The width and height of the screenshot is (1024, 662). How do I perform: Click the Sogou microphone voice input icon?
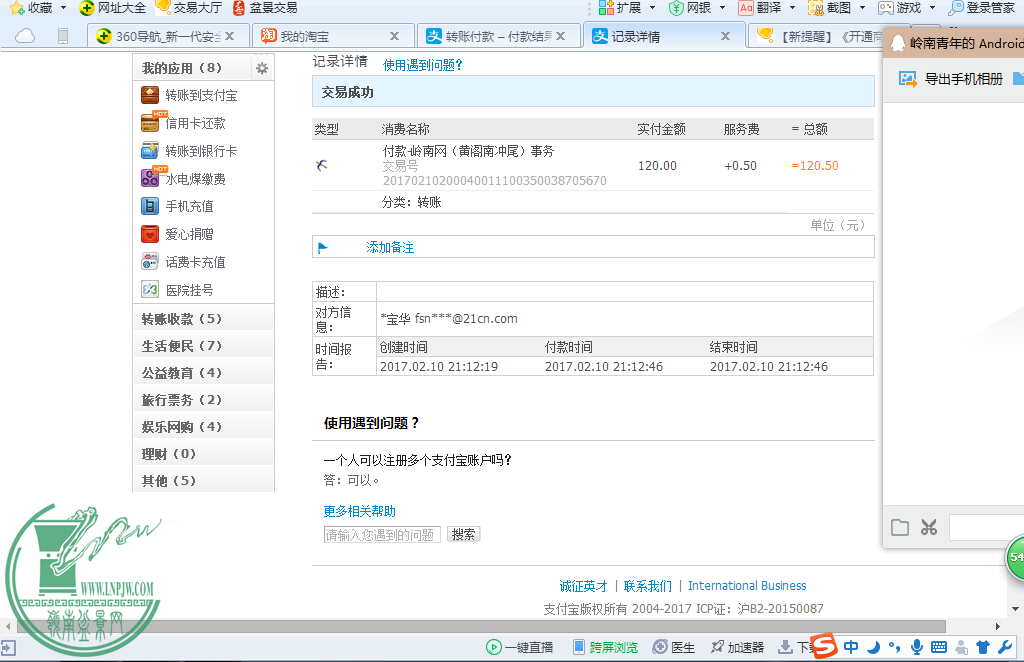tap(916, 647)
